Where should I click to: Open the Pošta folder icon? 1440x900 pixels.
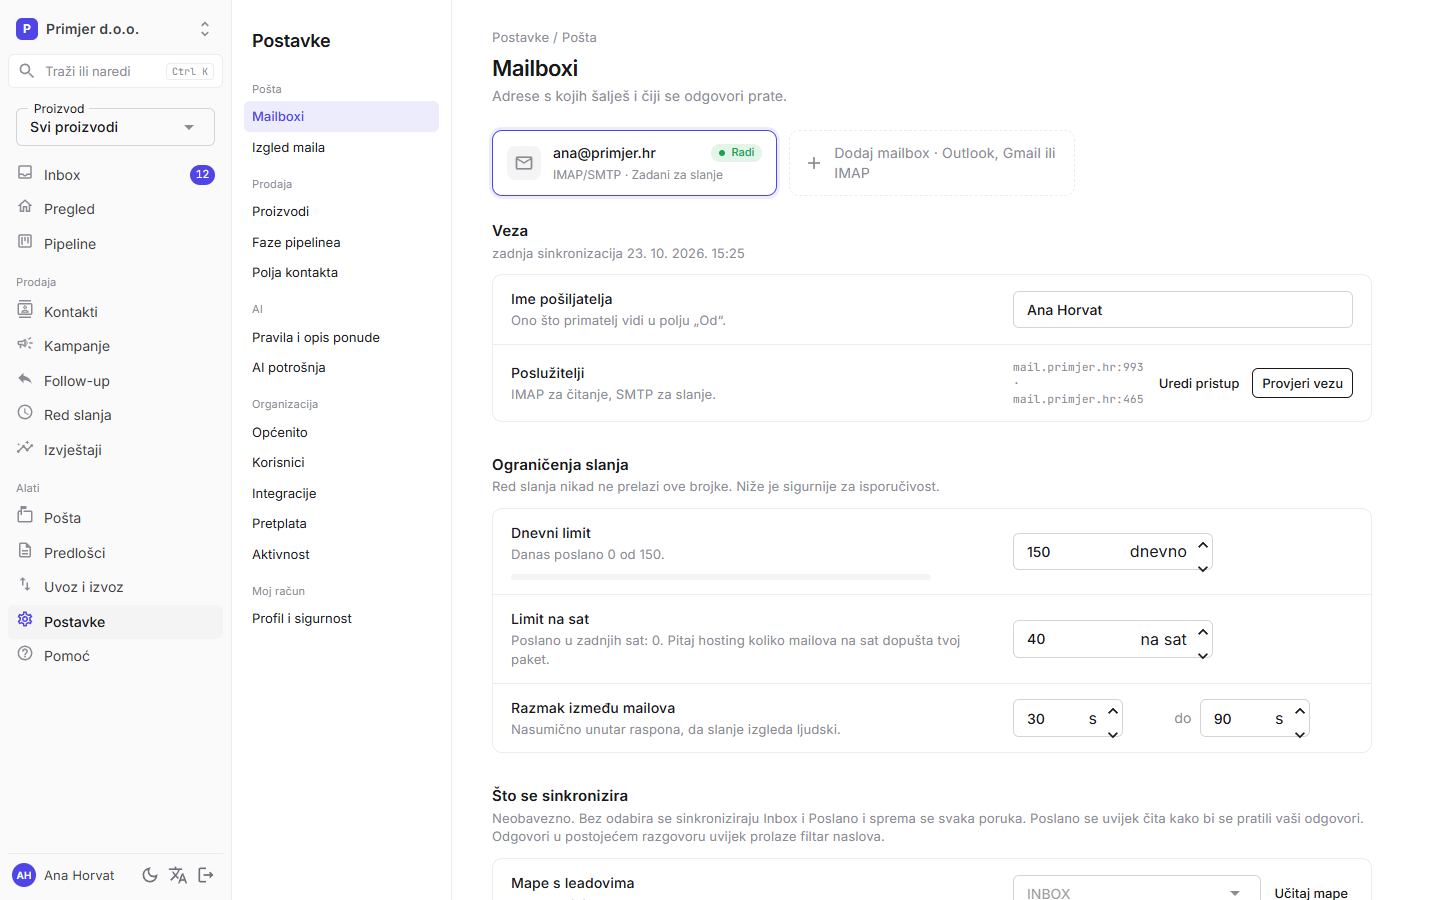[x=25, y=516]
